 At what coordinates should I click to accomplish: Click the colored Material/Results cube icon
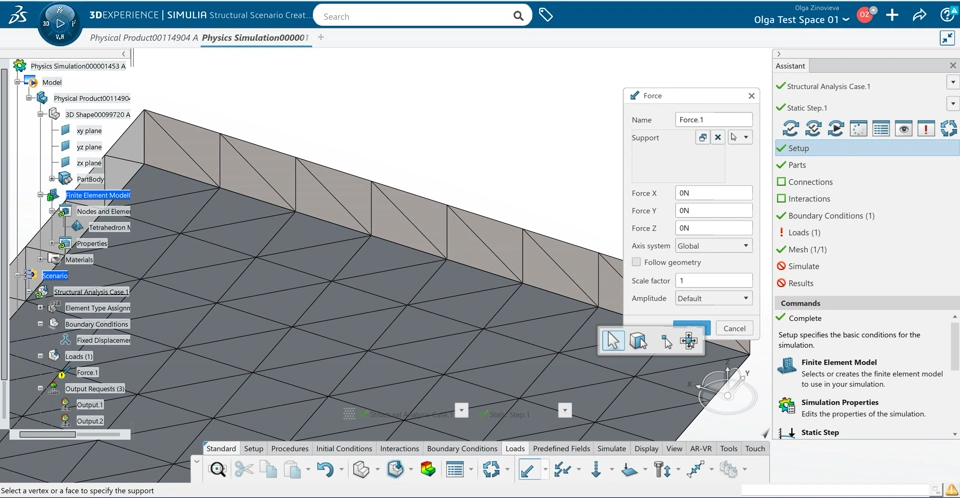click(428, 470)
